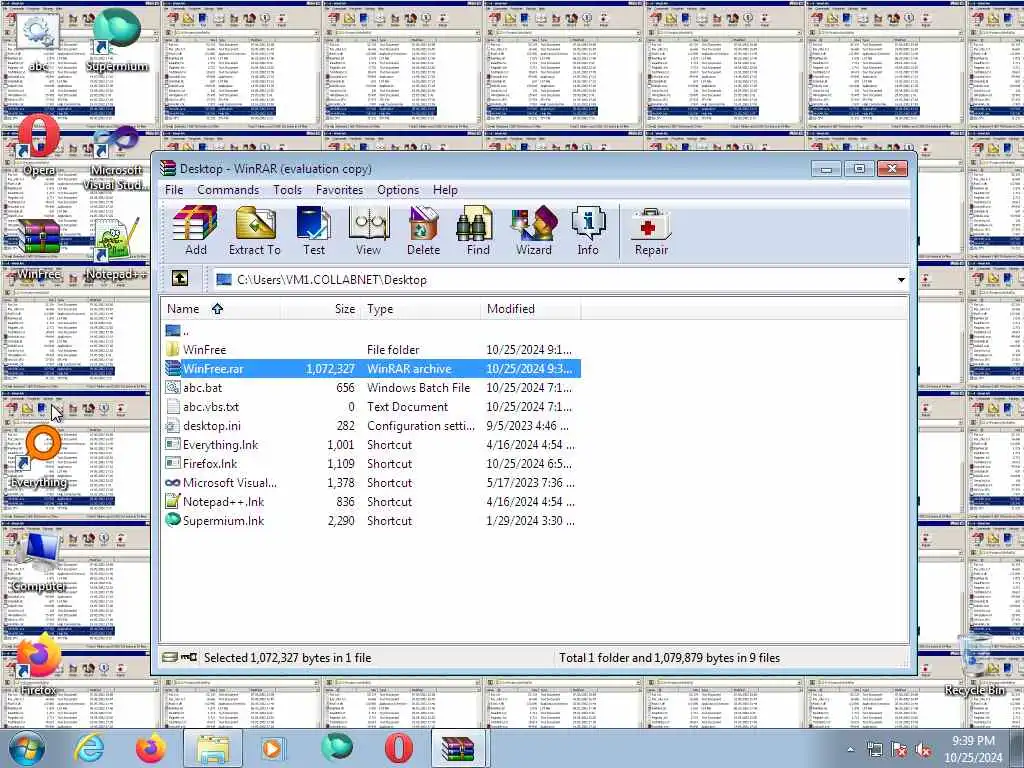Click the Find binoculars icon
Viewport: 1024px width, 768px height.
pos(477,231)
